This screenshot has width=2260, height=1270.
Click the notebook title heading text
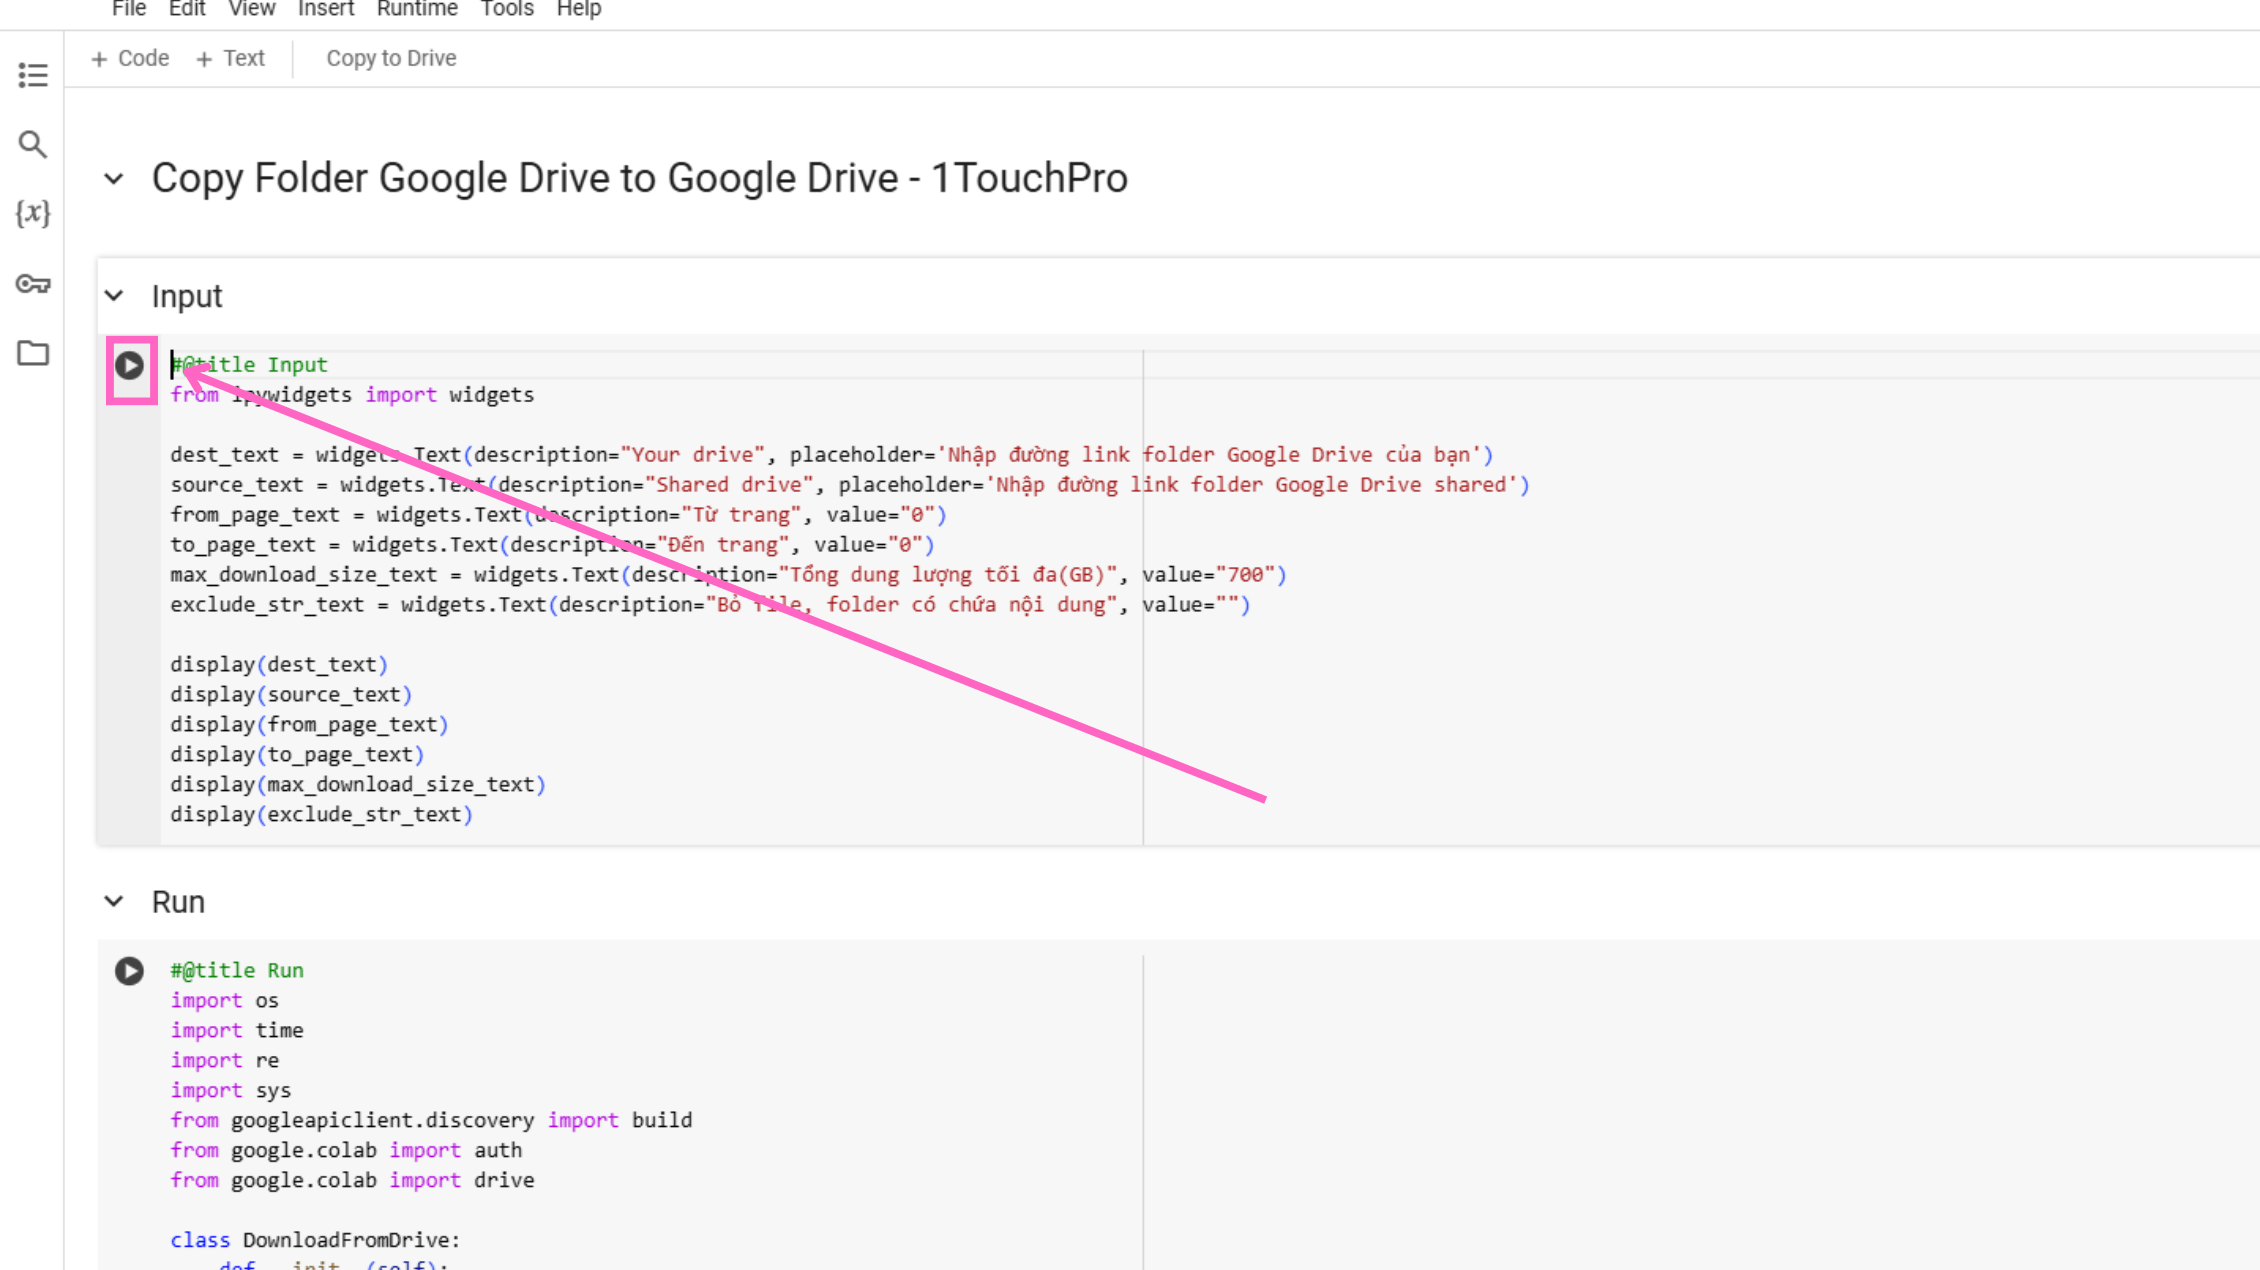(639, 179)
